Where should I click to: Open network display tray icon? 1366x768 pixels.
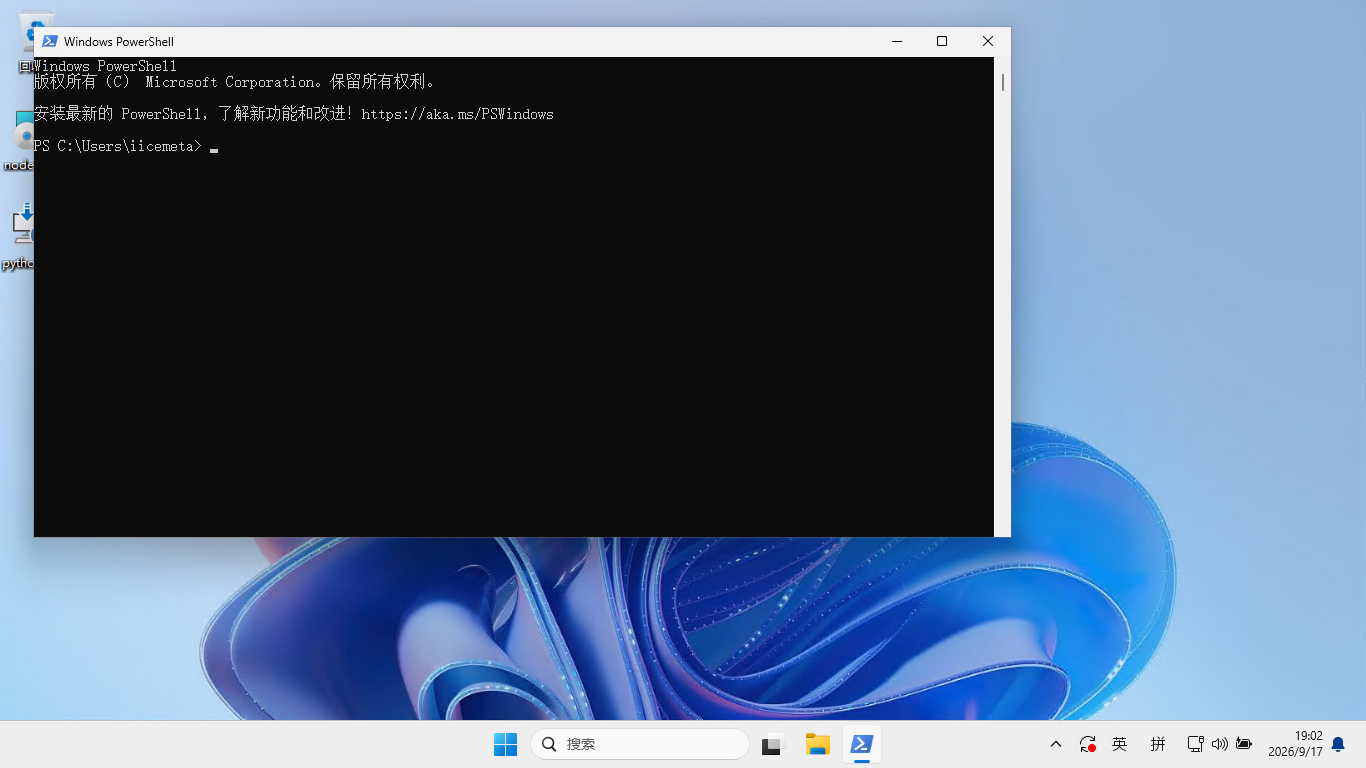tap(1195, 744)
